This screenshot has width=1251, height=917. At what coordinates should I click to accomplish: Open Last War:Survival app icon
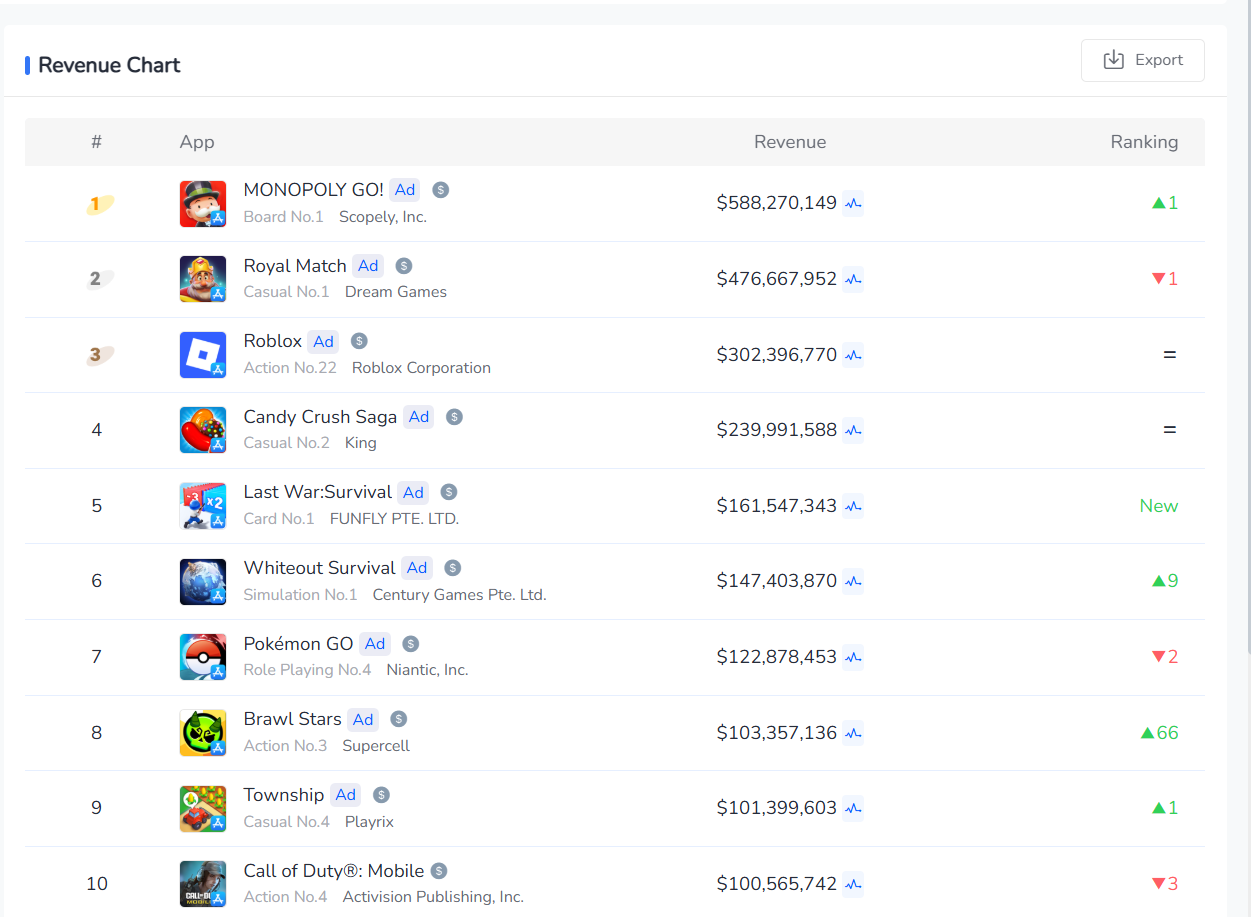203,506
